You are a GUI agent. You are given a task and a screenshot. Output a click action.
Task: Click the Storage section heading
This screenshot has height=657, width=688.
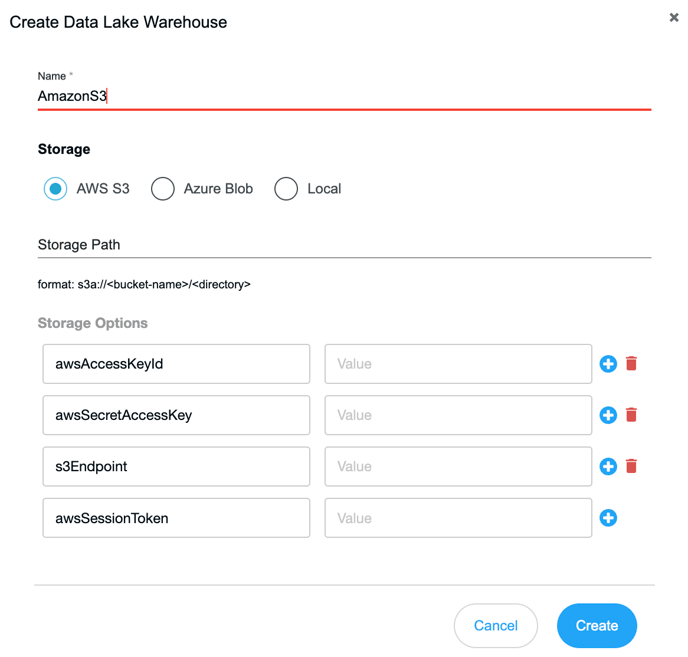64,149
